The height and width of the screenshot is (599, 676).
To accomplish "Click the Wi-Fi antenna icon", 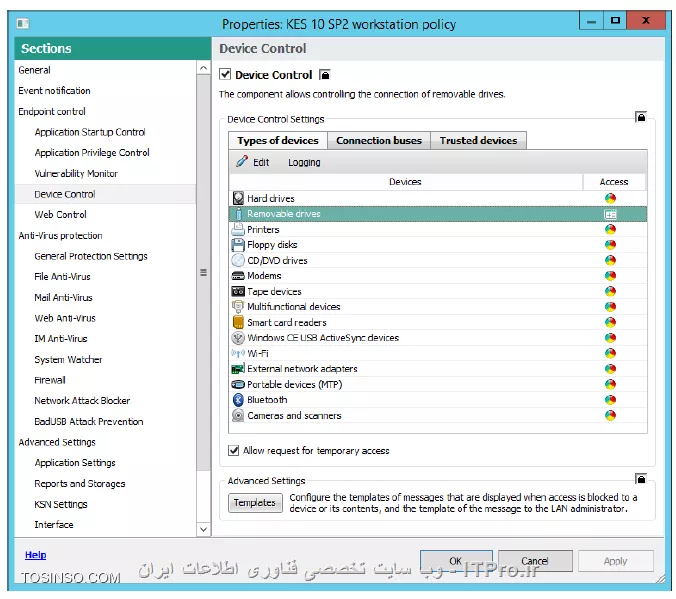I will pyautogui.click(x=238, y=353).
